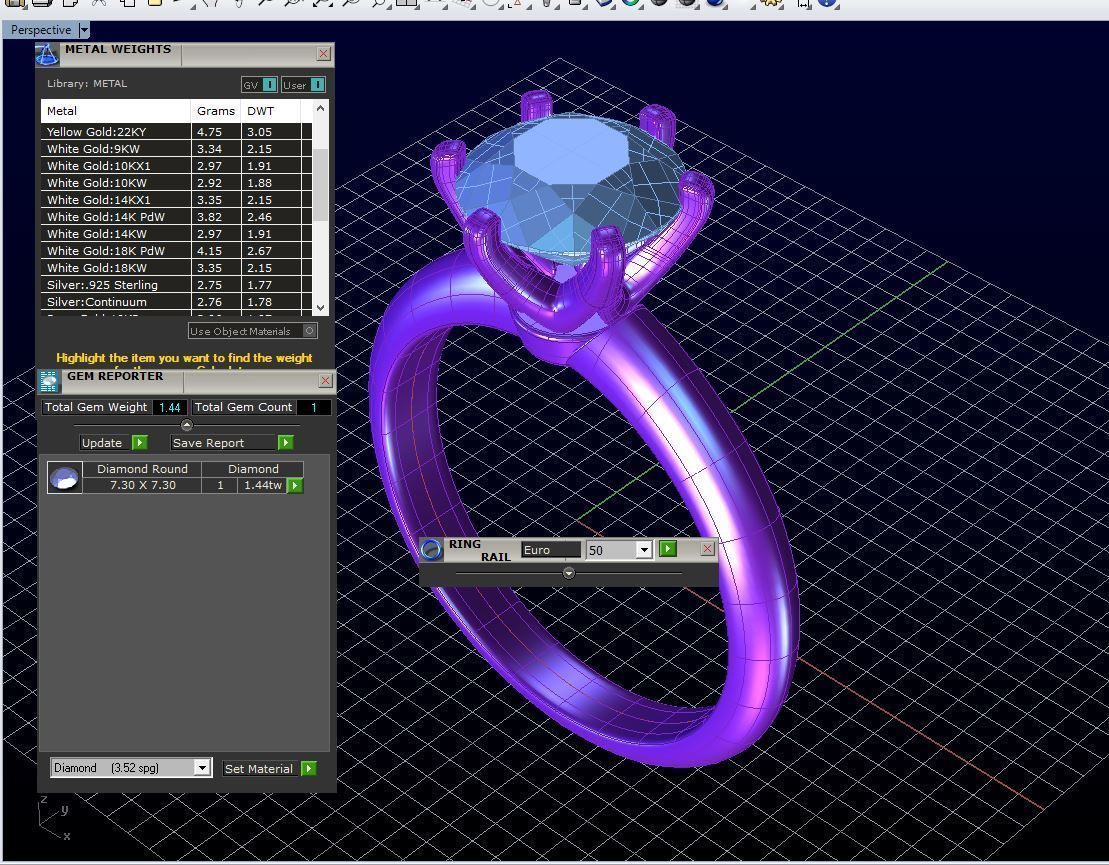Click the Grams column header

click(216, 111)
